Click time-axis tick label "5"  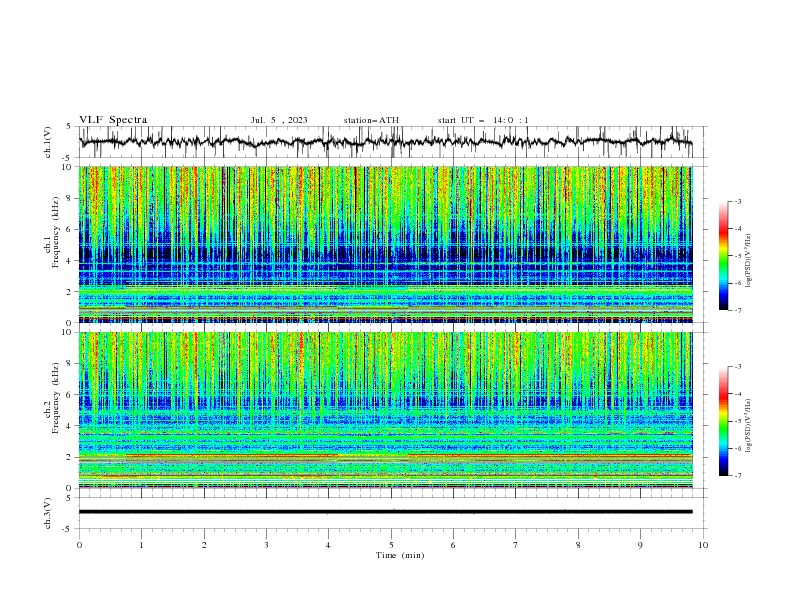pyautogui.click(x=391, y=545)
